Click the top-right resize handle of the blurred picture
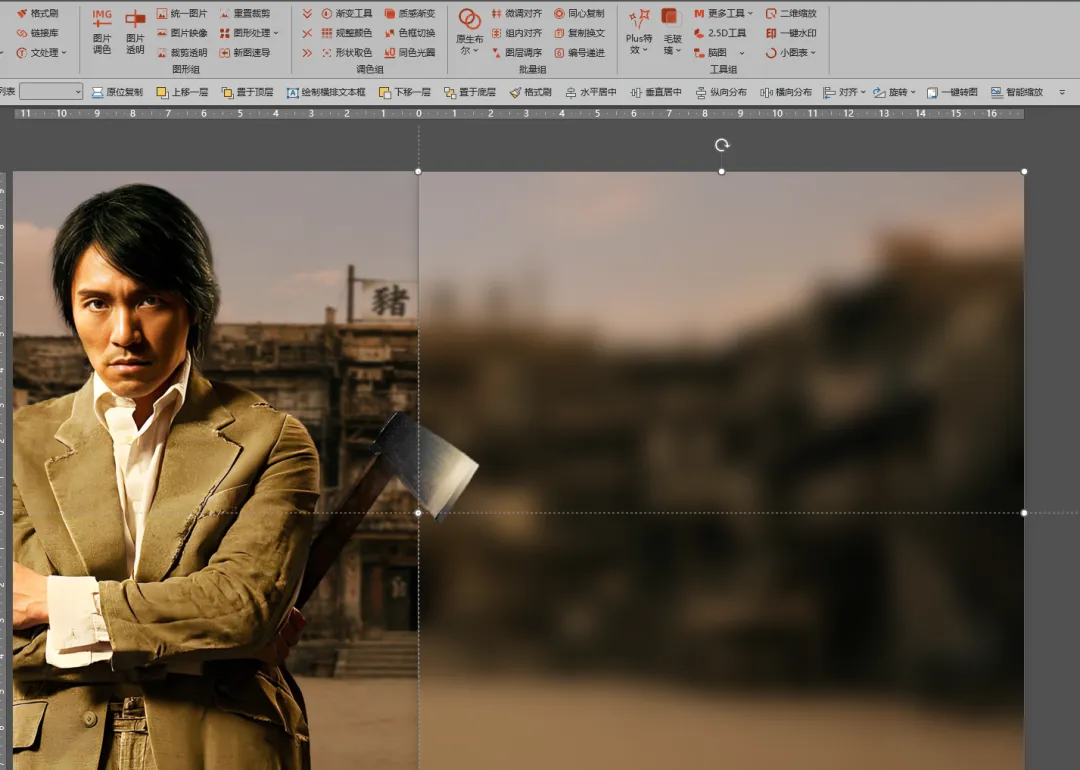Image resolution: width=1080 pixels, height=770 pixels. (x=1024, y=171)
